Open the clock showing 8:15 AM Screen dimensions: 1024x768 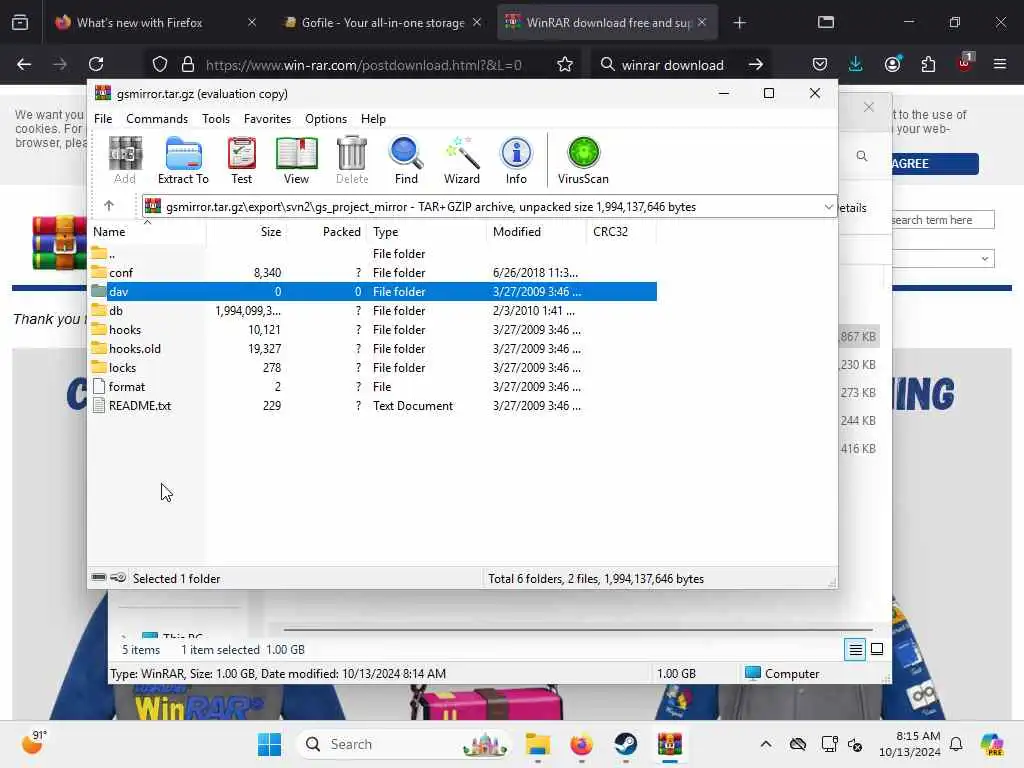pyautogui.click(x=910, y=744)
